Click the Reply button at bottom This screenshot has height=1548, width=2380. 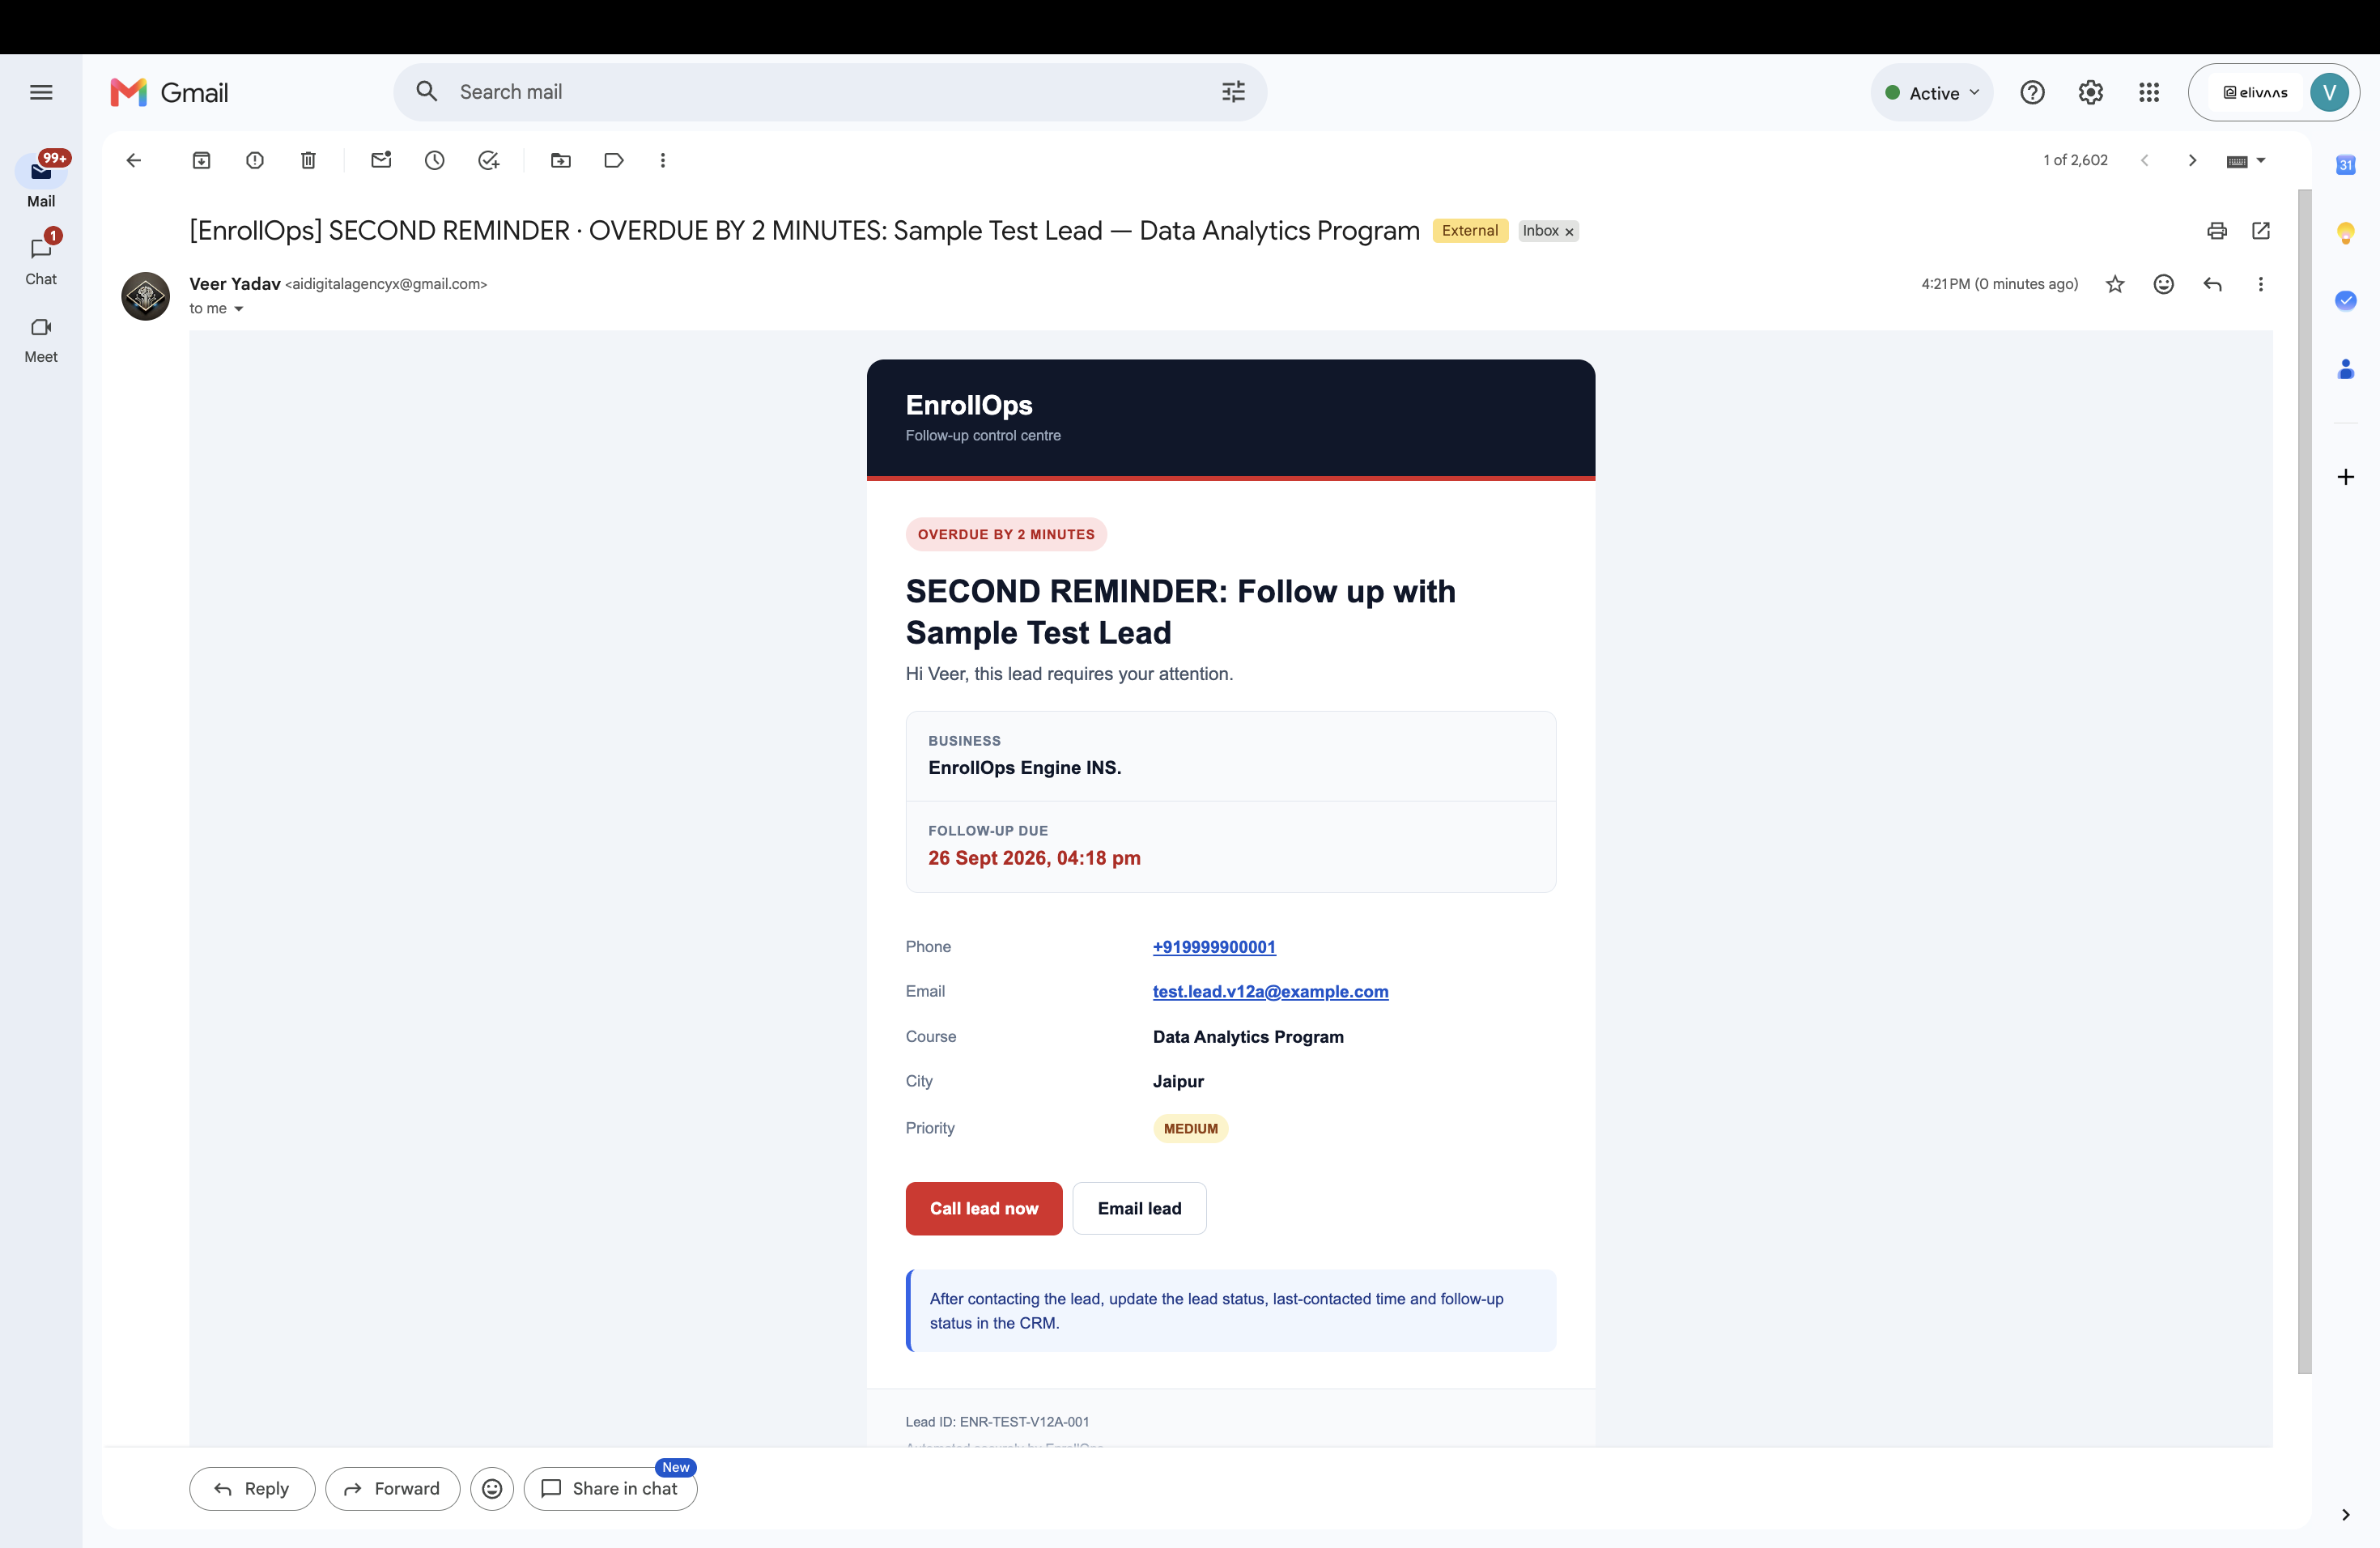pyautogui.click(x=252, y=1488)
